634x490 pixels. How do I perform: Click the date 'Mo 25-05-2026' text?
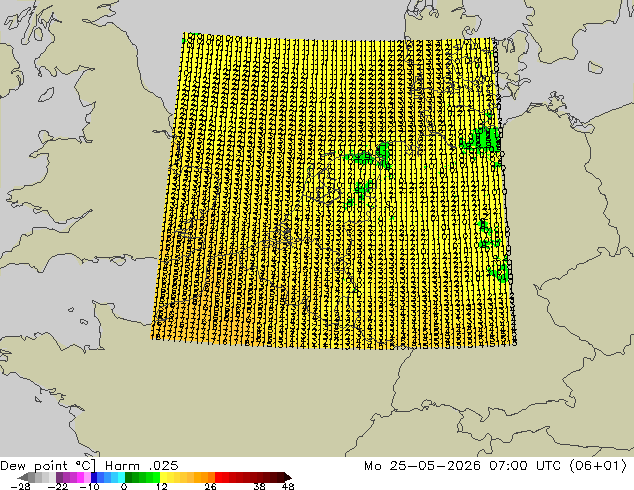tap(422, 466)
